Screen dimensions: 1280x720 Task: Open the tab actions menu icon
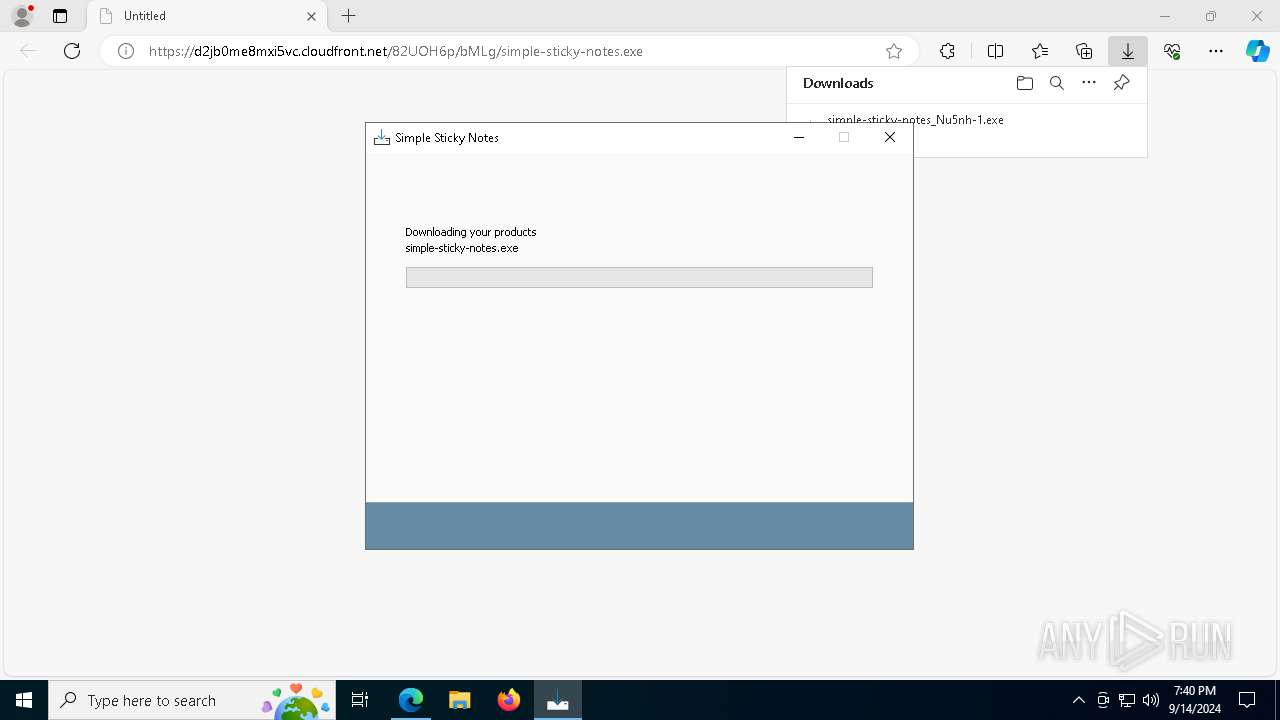(60, 16)
